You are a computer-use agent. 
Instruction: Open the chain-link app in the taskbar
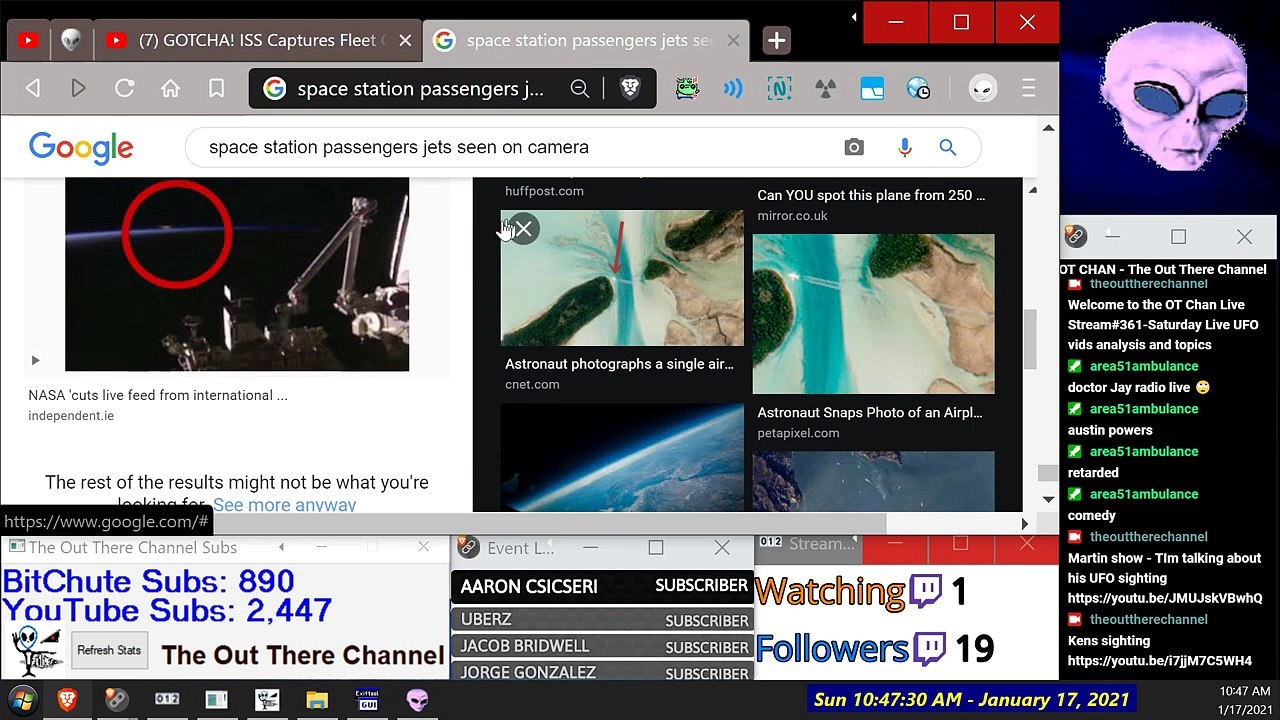pos(117,700)
